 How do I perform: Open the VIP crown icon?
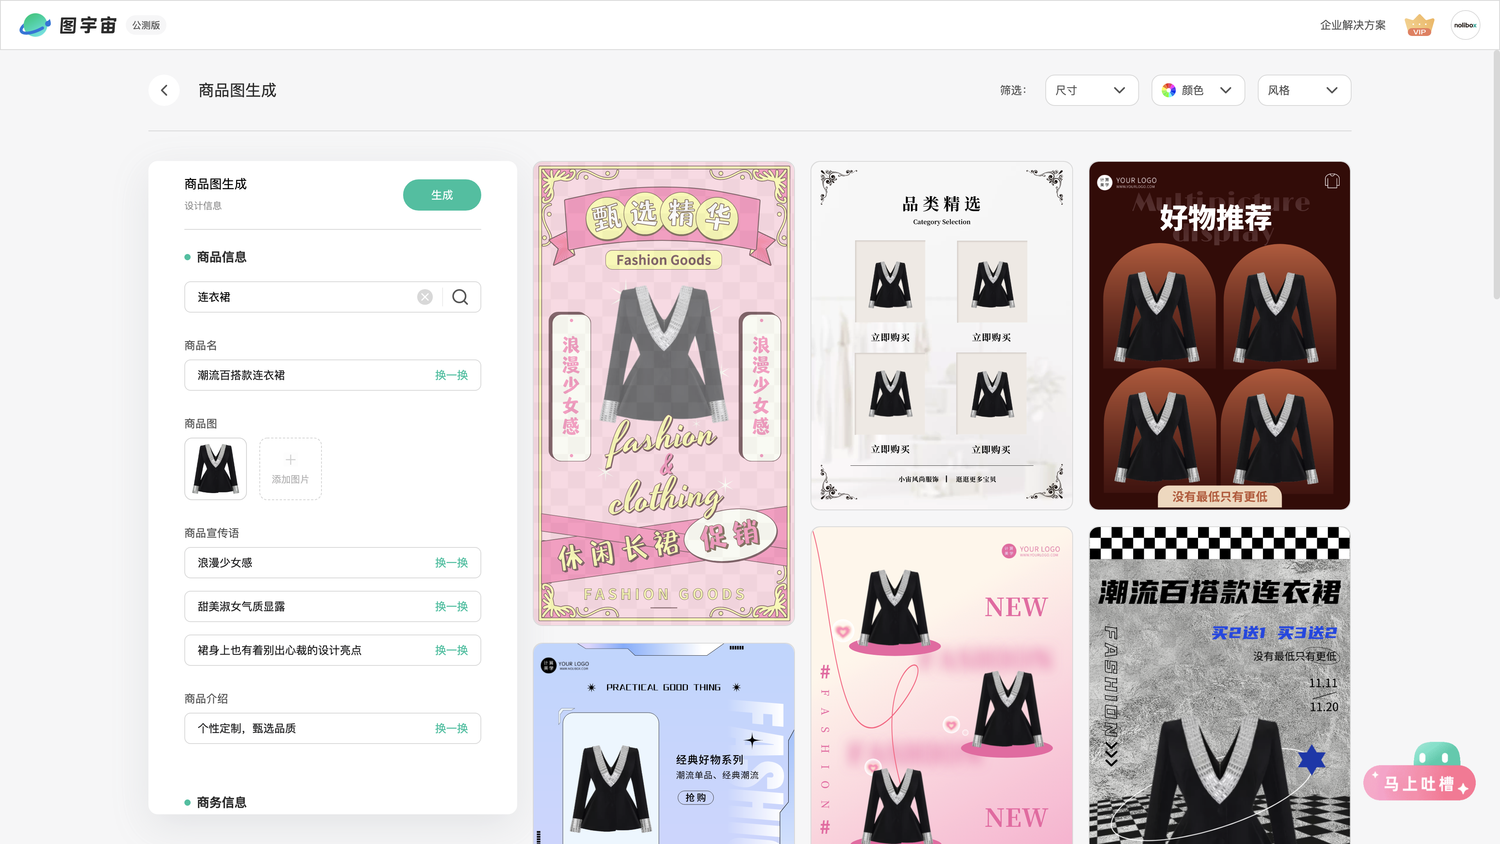click(x=1419, y=25)
